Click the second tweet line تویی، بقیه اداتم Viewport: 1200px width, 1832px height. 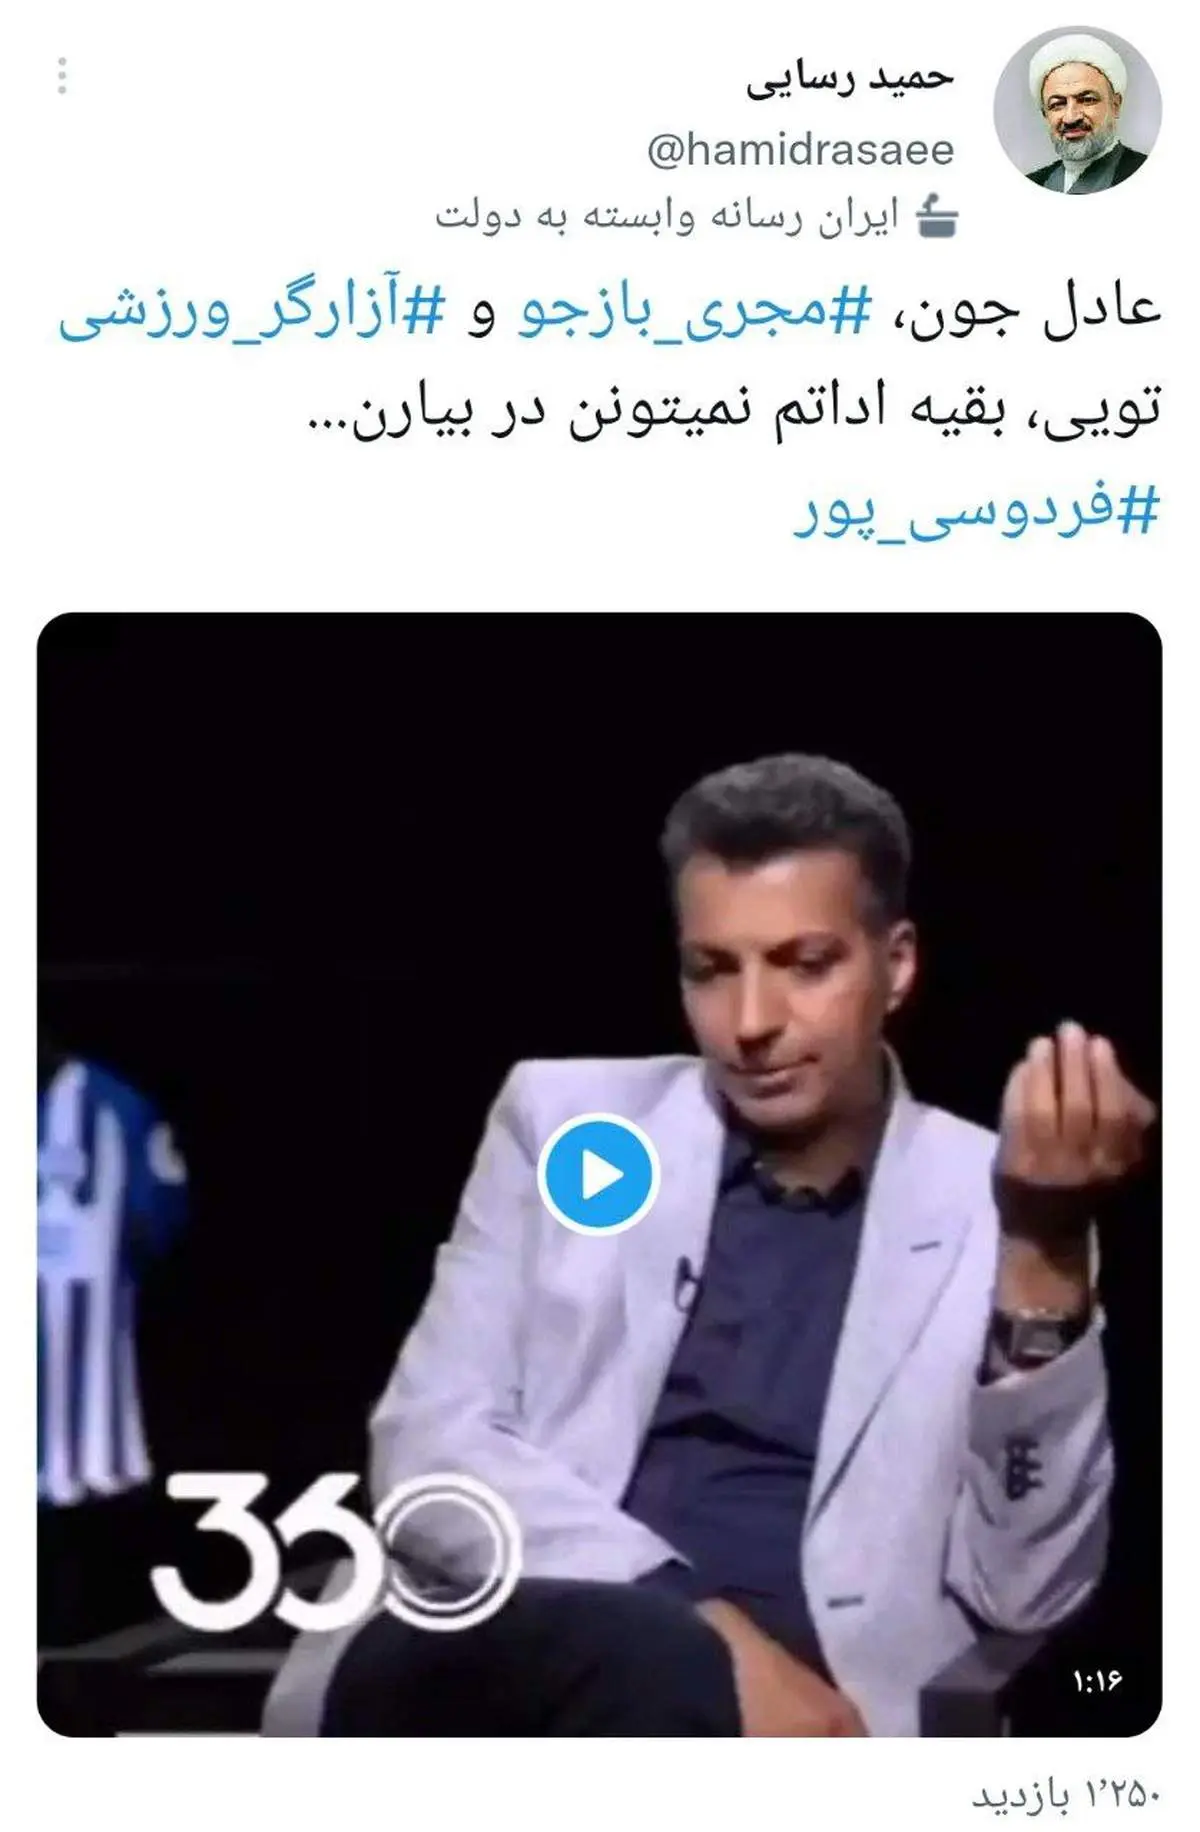click(x=733, y=412)
